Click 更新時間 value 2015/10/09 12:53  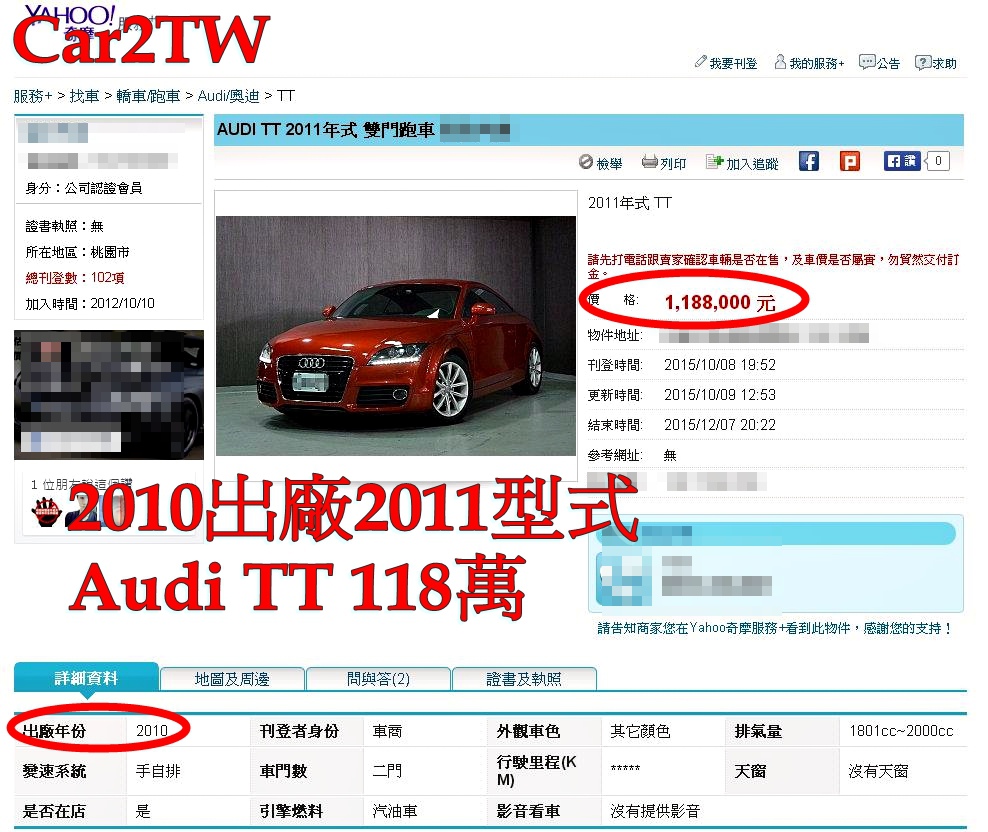tap(720, 395)
